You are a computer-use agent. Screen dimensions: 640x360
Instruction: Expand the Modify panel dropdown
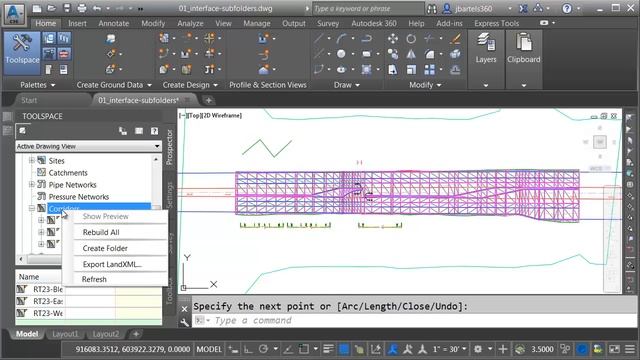point(439,85)
